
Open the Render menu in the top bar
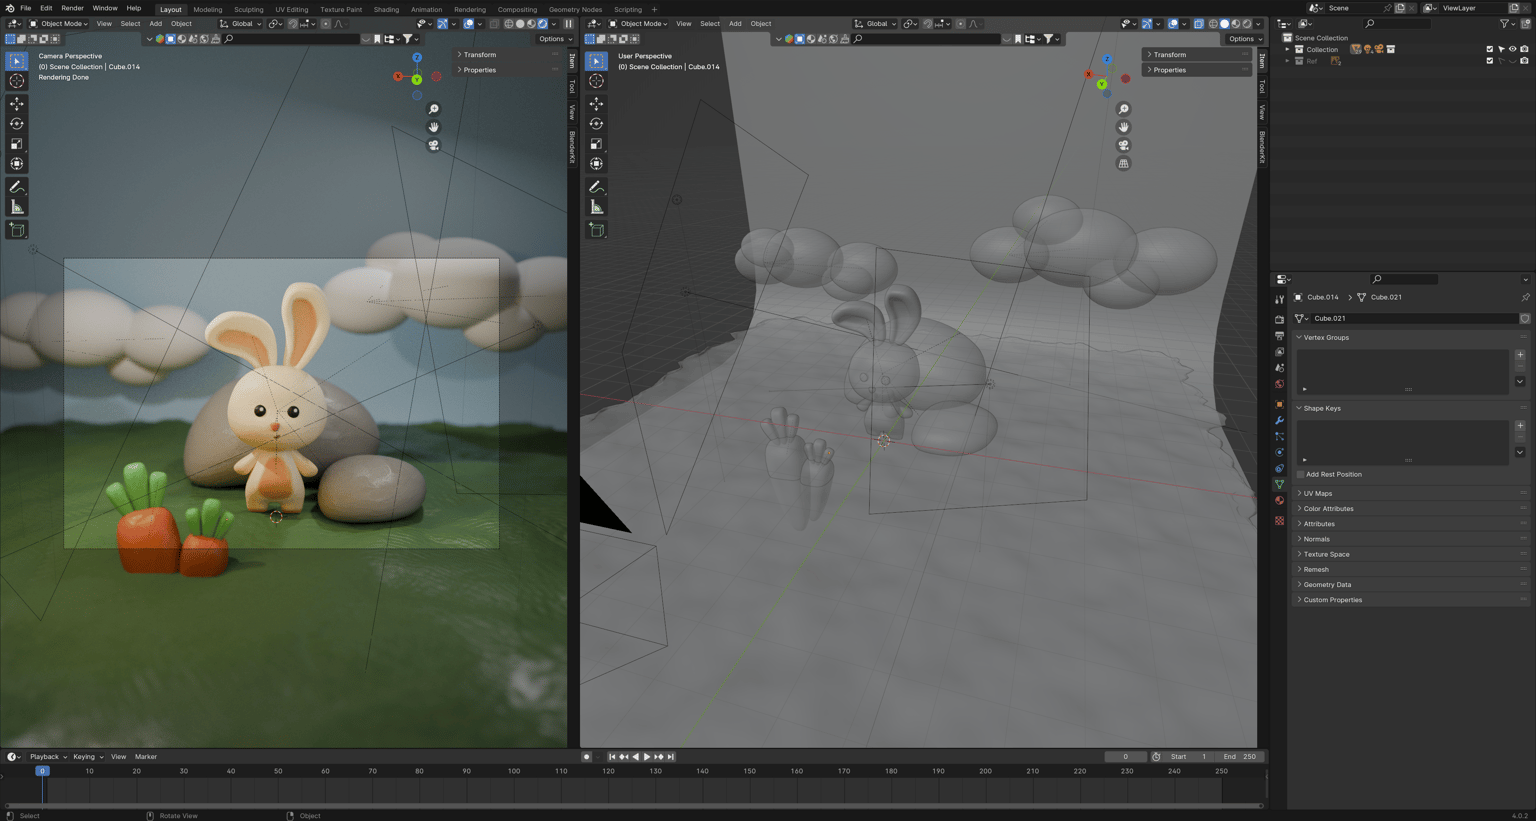click(x=72, y=8)
